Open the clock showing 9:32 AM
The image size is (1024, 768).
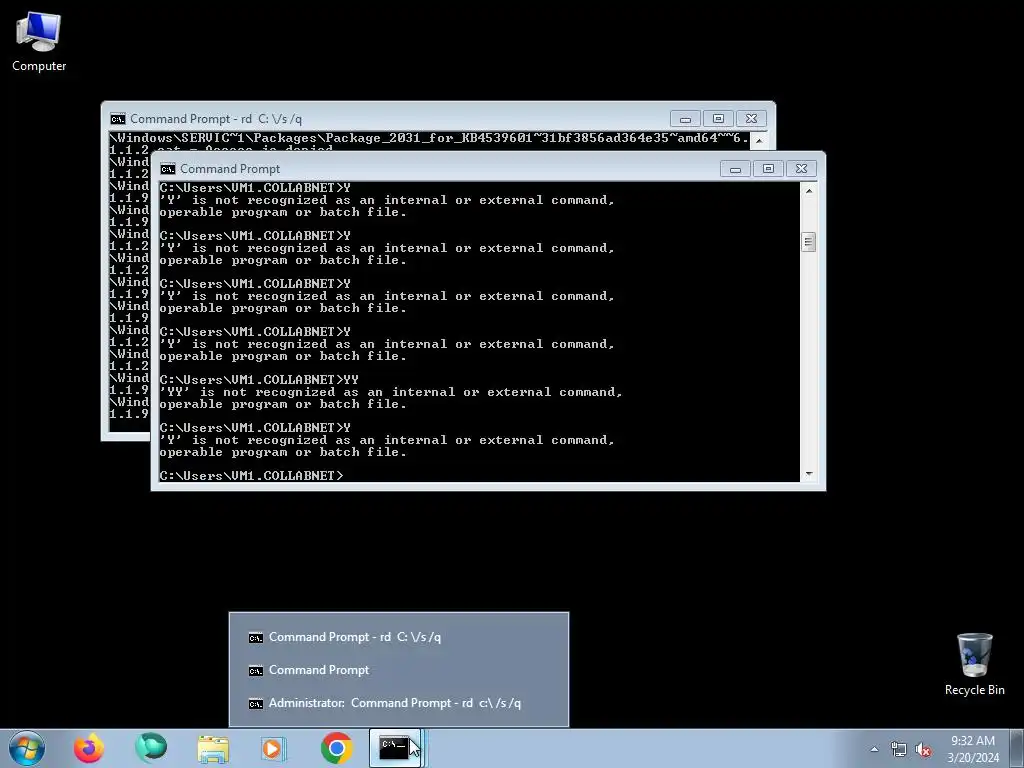(x=973, y=741)
